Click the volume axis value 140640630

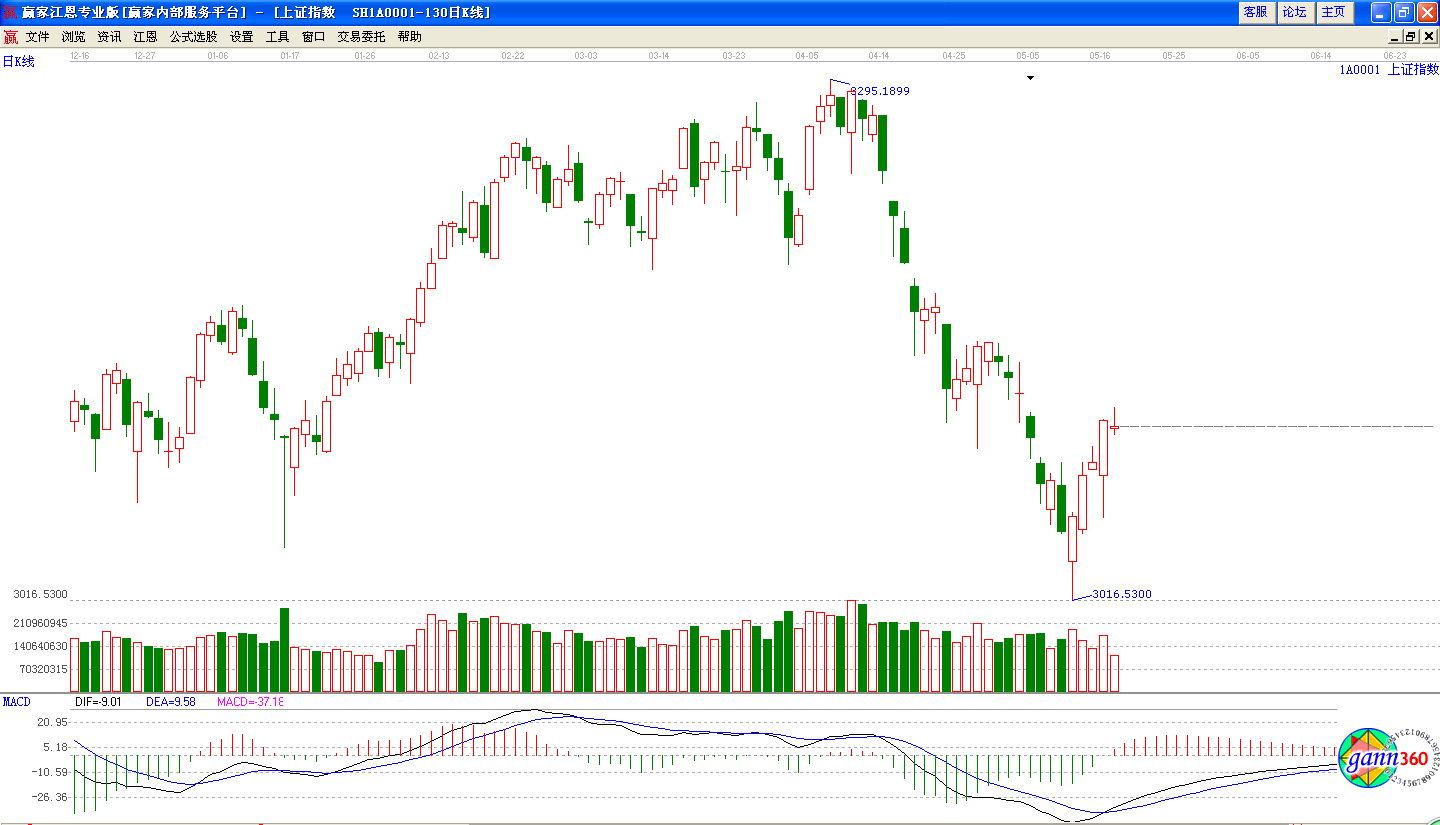coord(40,646)
